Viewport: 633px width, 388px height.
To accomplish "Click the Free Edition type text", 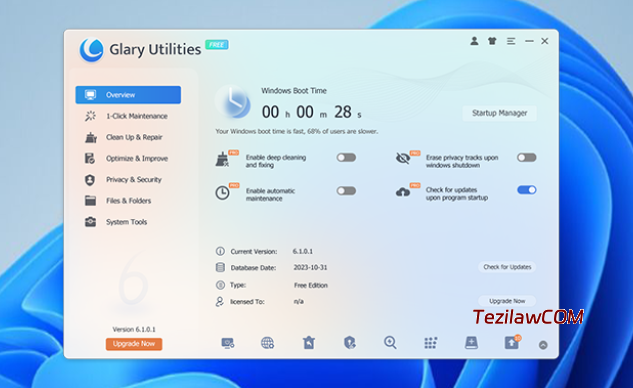I will click(x=311, y=285).
